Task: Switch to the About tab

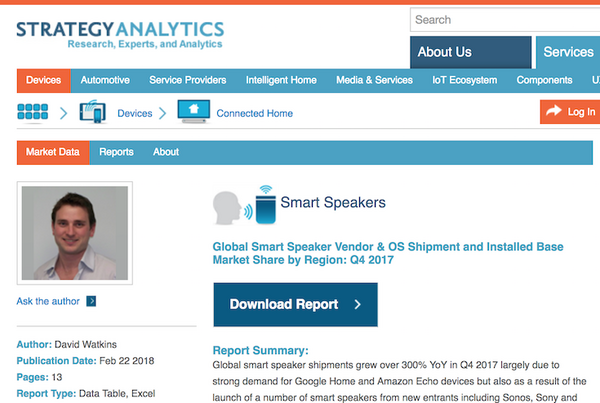Action: [x=166, y=152]
